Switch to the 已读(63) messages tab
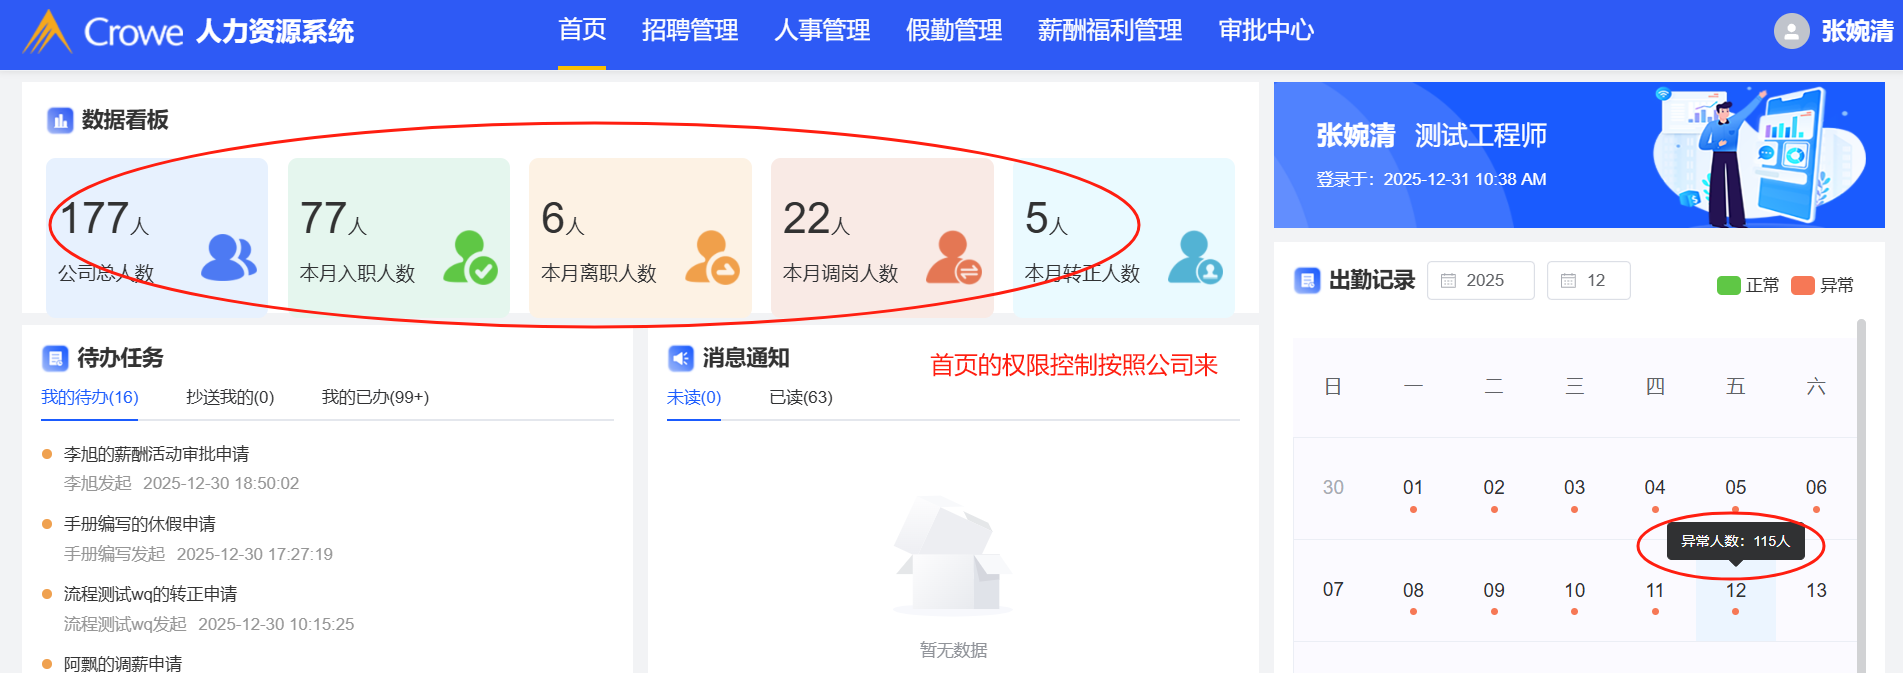The image size is (1903, 673). click(x=801, y=397)
